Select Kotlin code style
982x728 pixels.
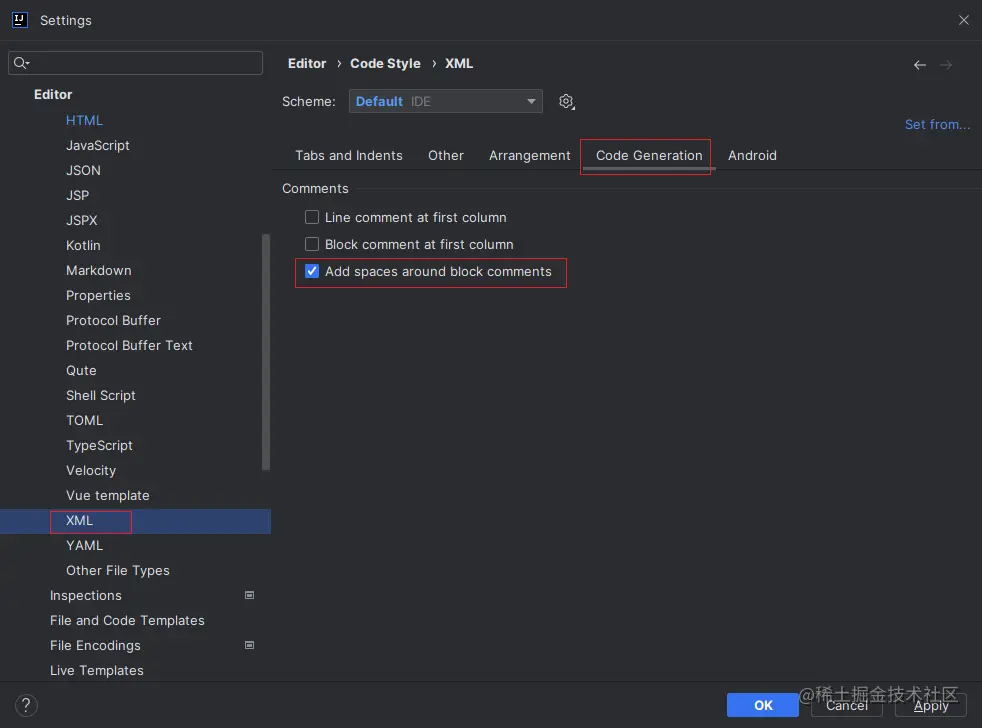click(83, 246)
